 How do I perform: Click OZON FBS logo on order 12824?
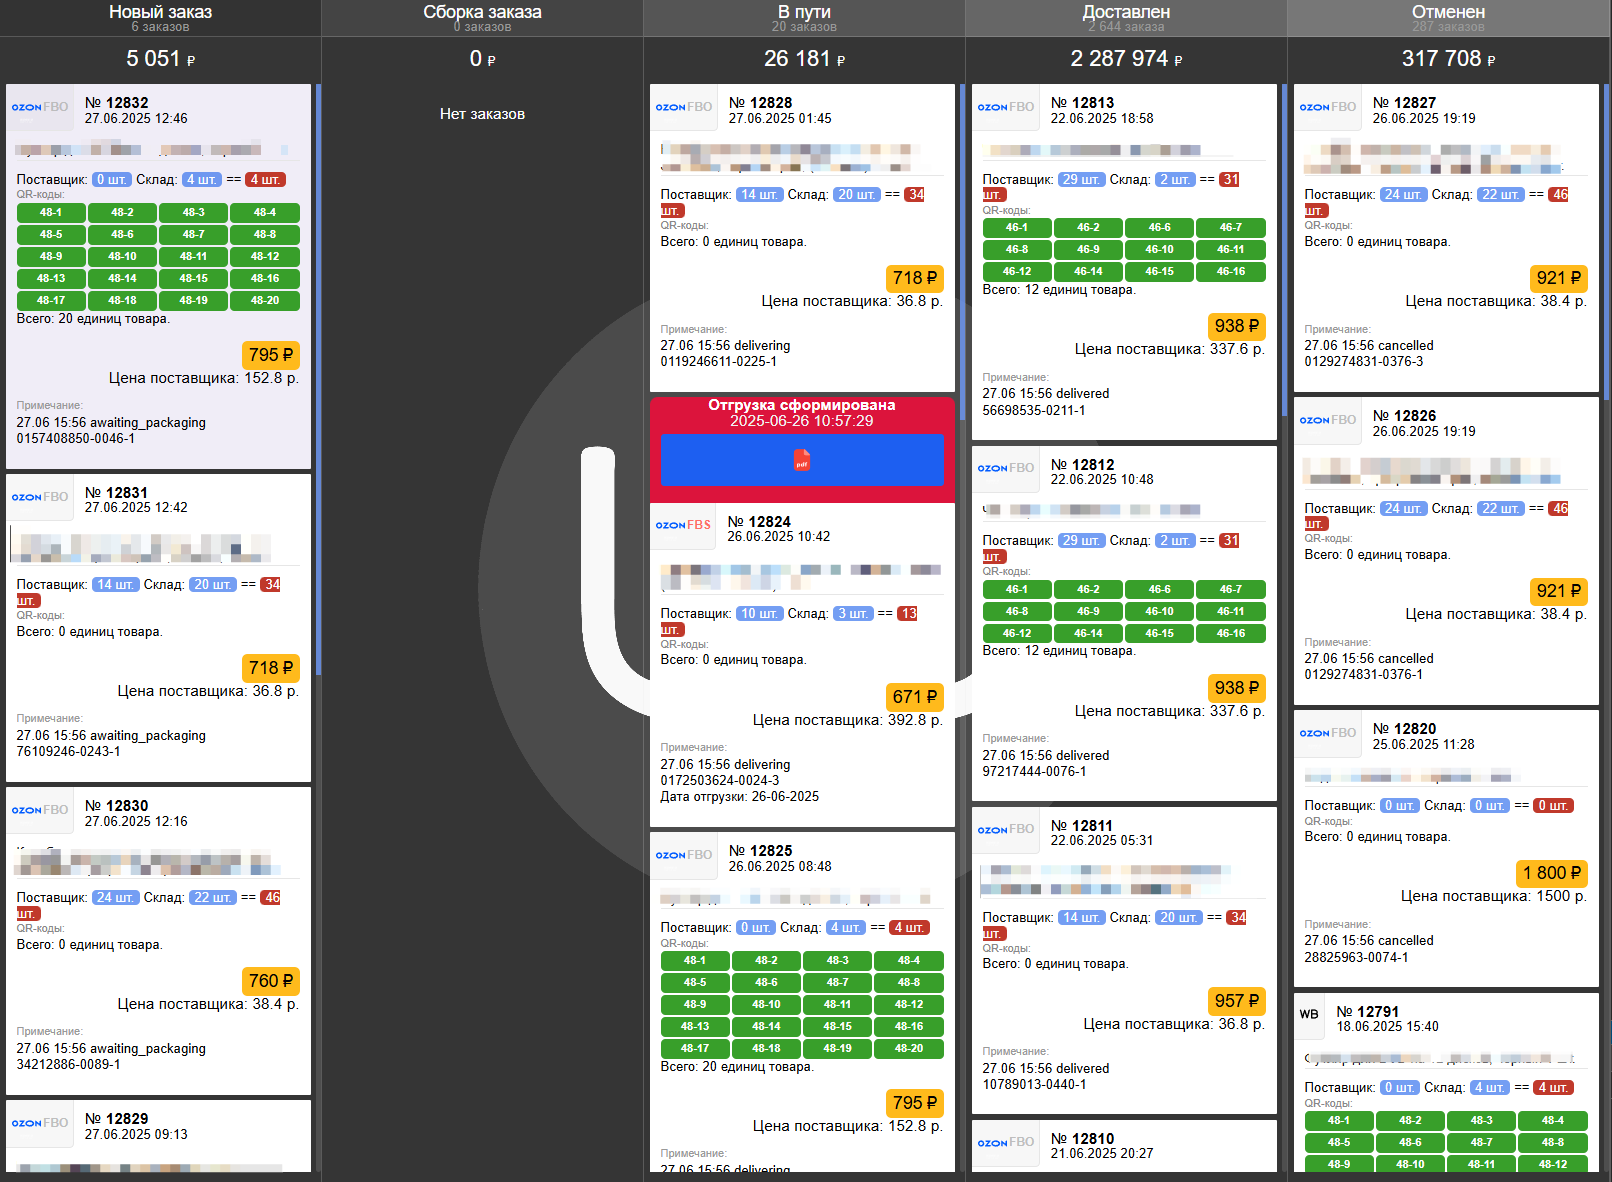click(683, 525)
